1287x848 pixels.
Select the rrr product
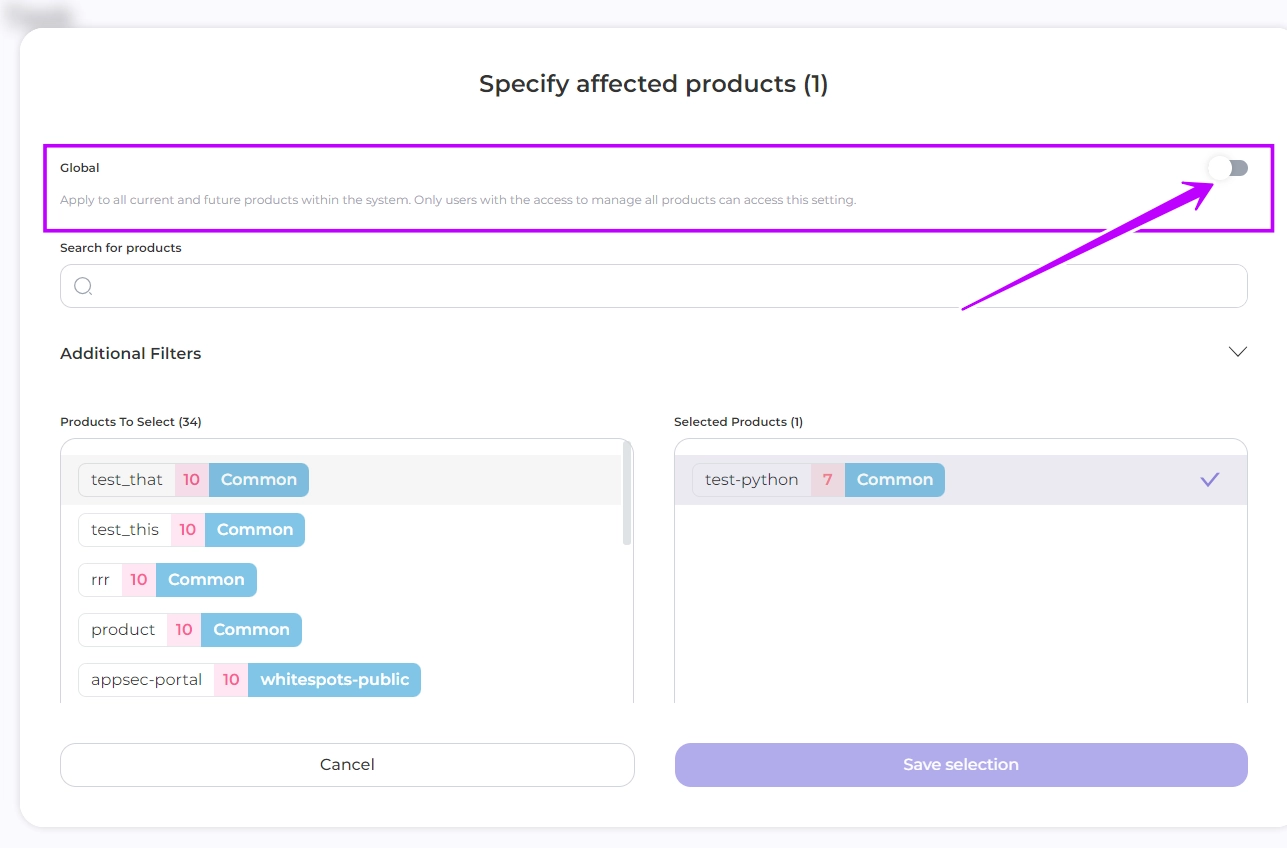100,580
